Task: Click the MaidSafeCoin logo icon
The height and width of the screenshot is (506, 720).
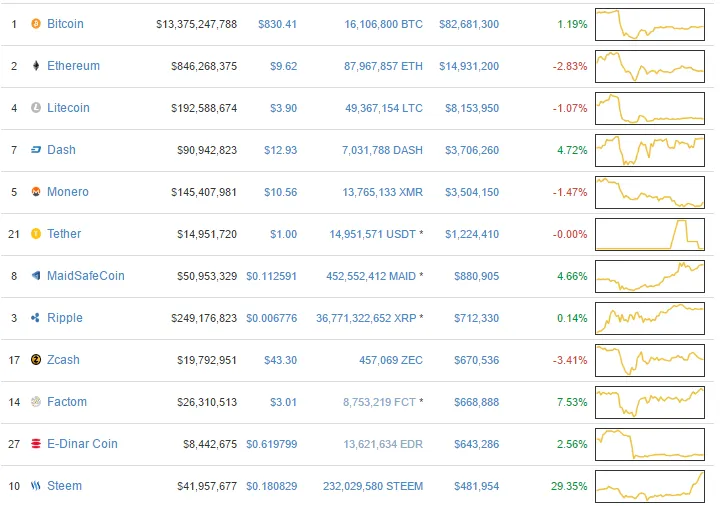Action: 36,275
